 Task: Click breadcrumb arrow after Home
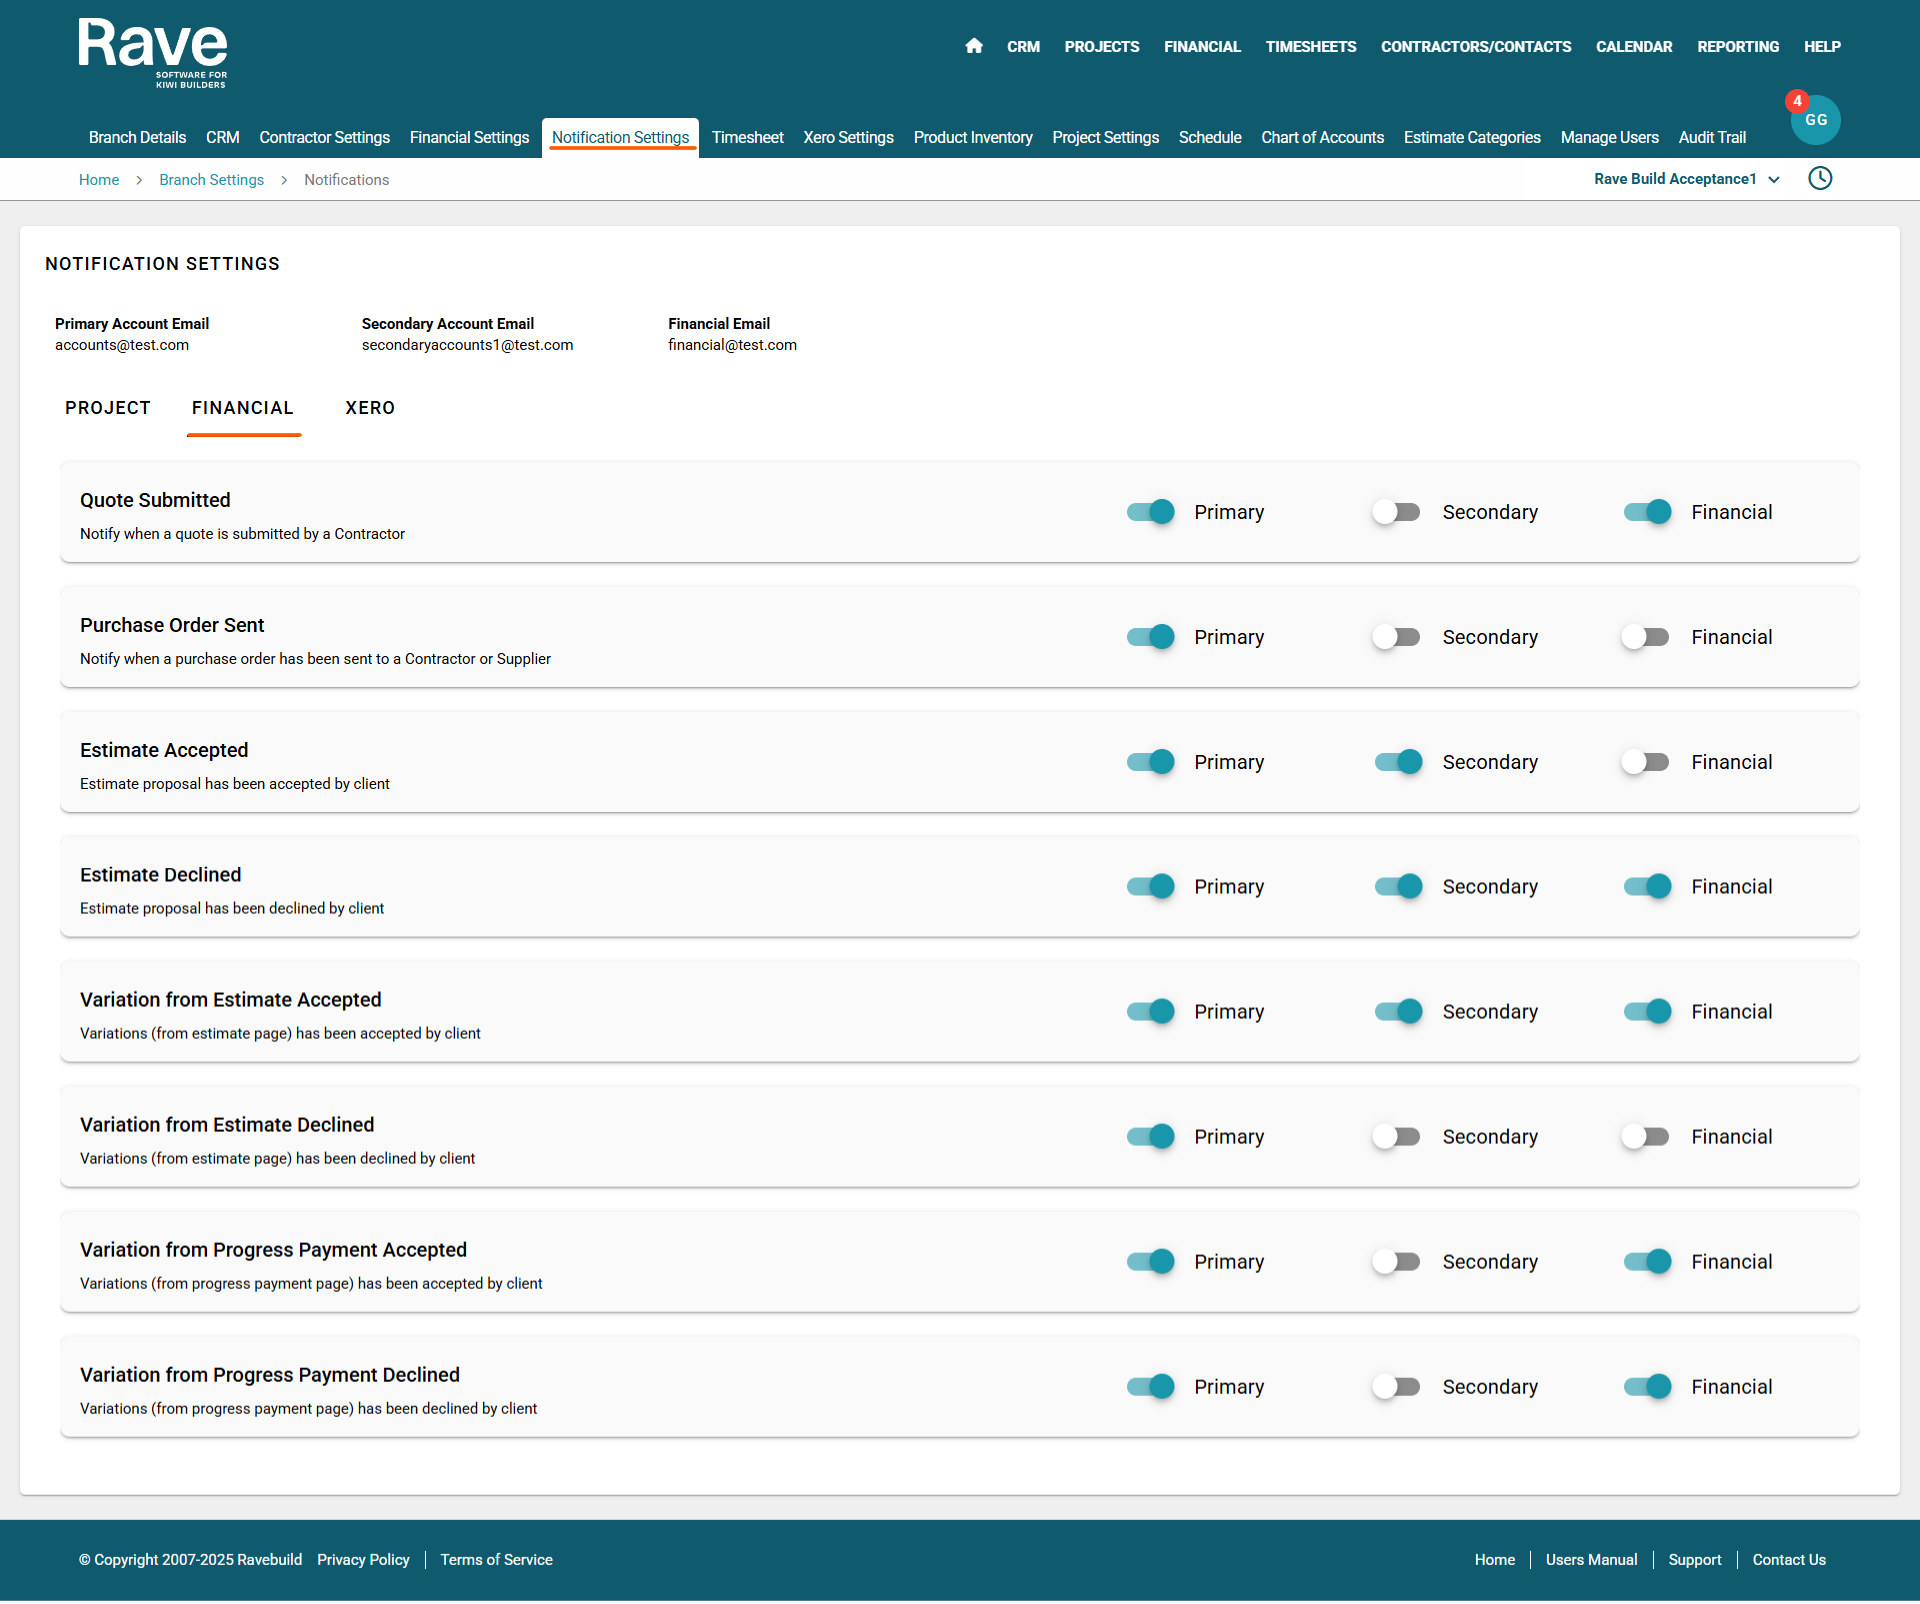coord(139,180)
